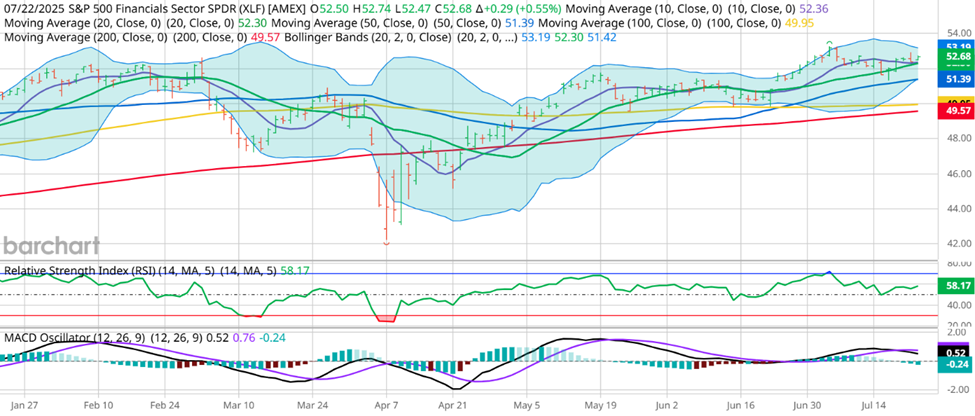Open the Bollinger Bands (20, 2, 0, Close) label
Screen dimensions: 975x416
tap(368, 37)
